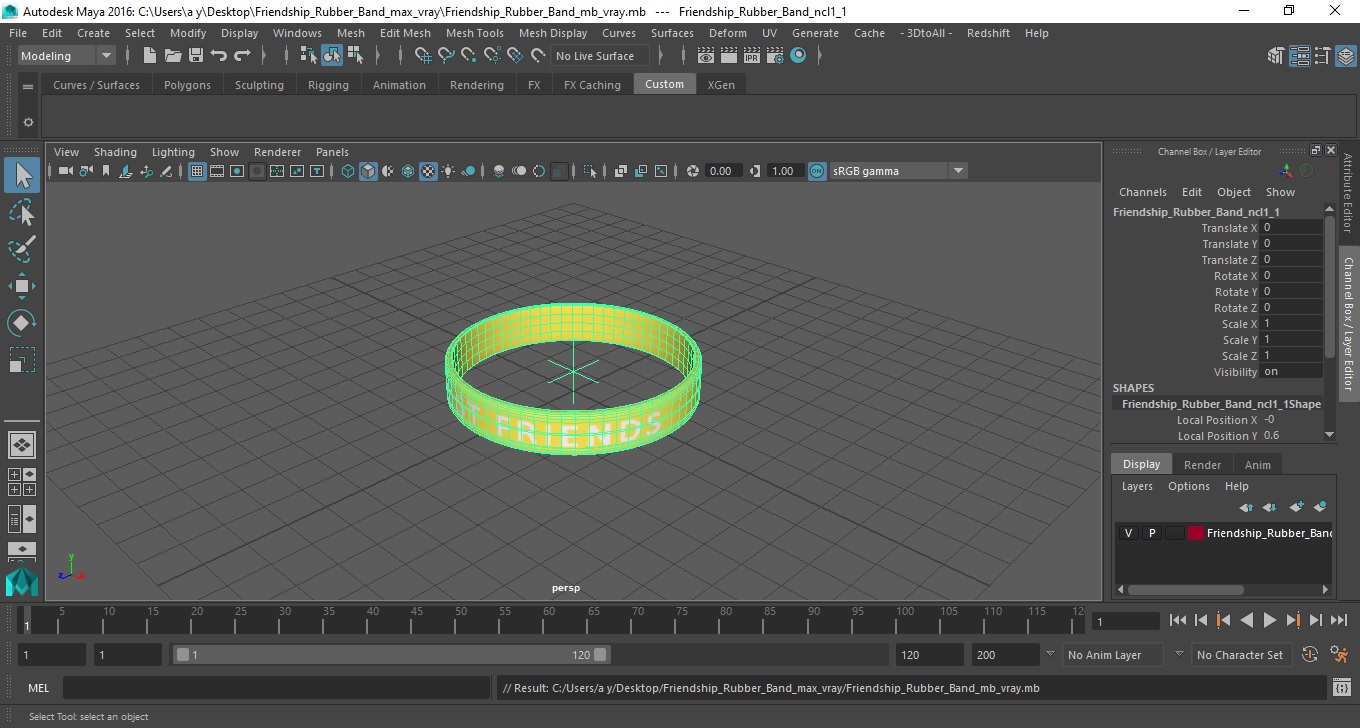Toggle textured display checker icon
1360x728 pixels.
pos(428,171)
